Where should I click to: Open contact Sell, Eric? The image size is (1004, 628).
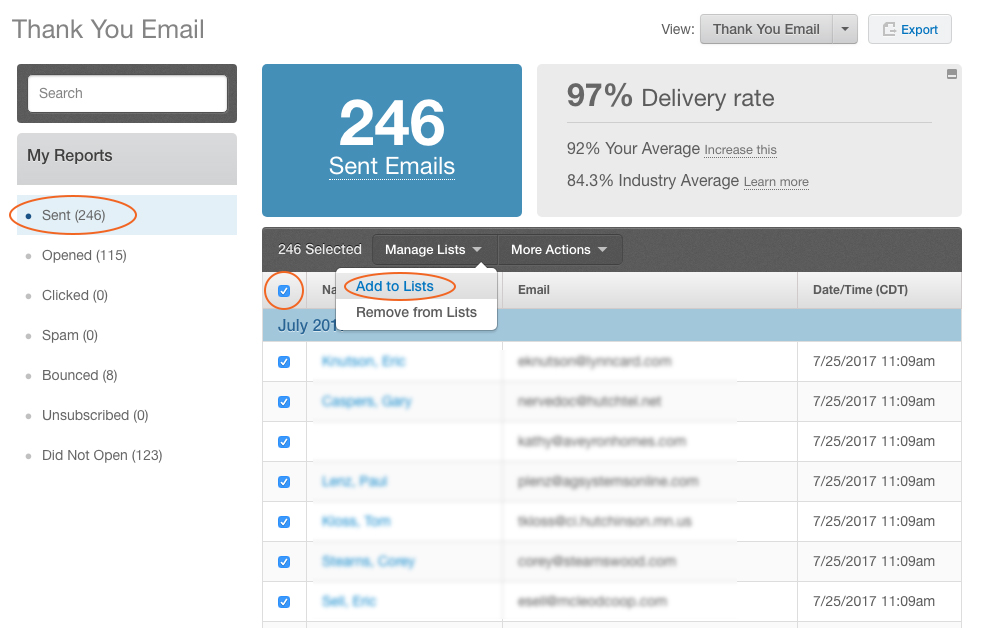(x=349, y=601)
